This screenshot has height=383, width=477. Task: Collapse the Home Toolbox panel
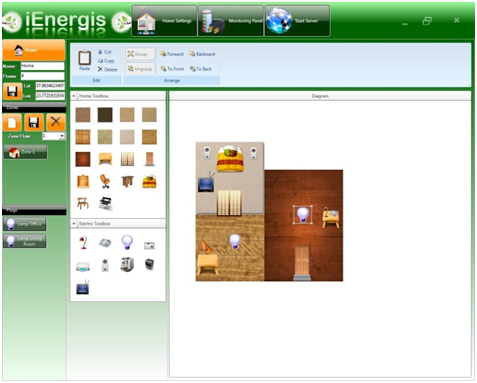pos(74,96)
